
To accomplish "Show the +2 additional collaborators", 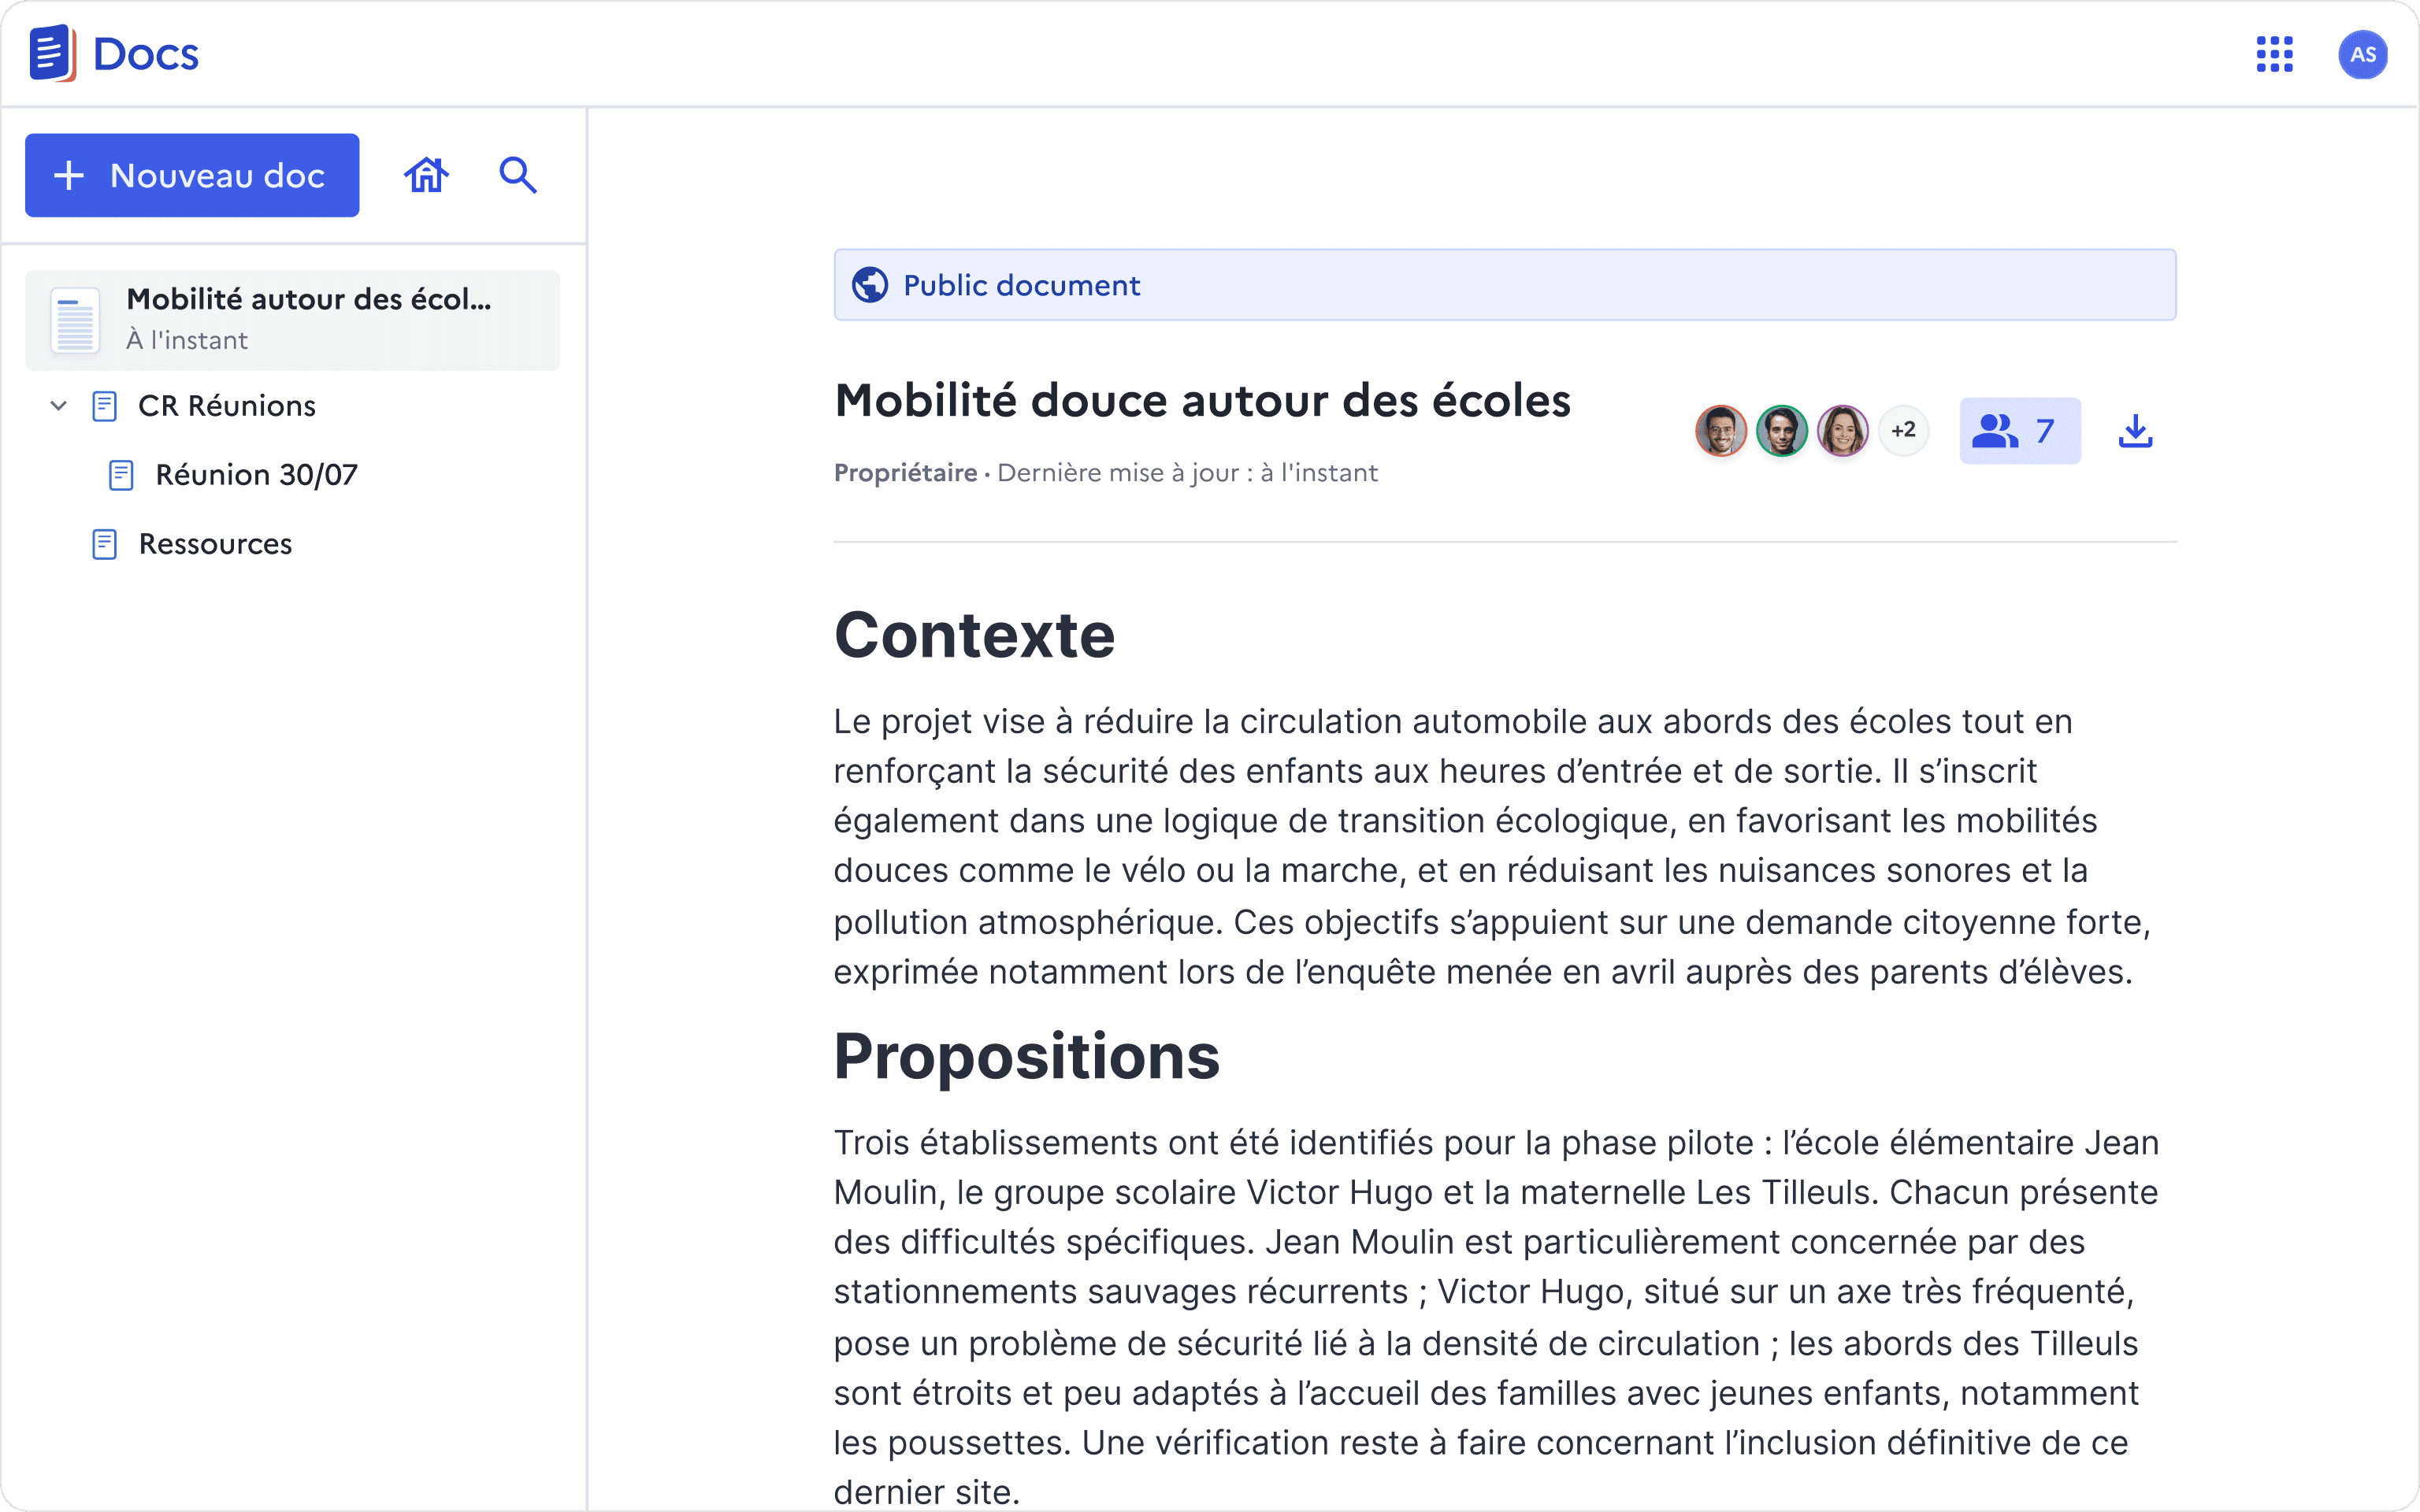I will click(x=1903, y=431).
